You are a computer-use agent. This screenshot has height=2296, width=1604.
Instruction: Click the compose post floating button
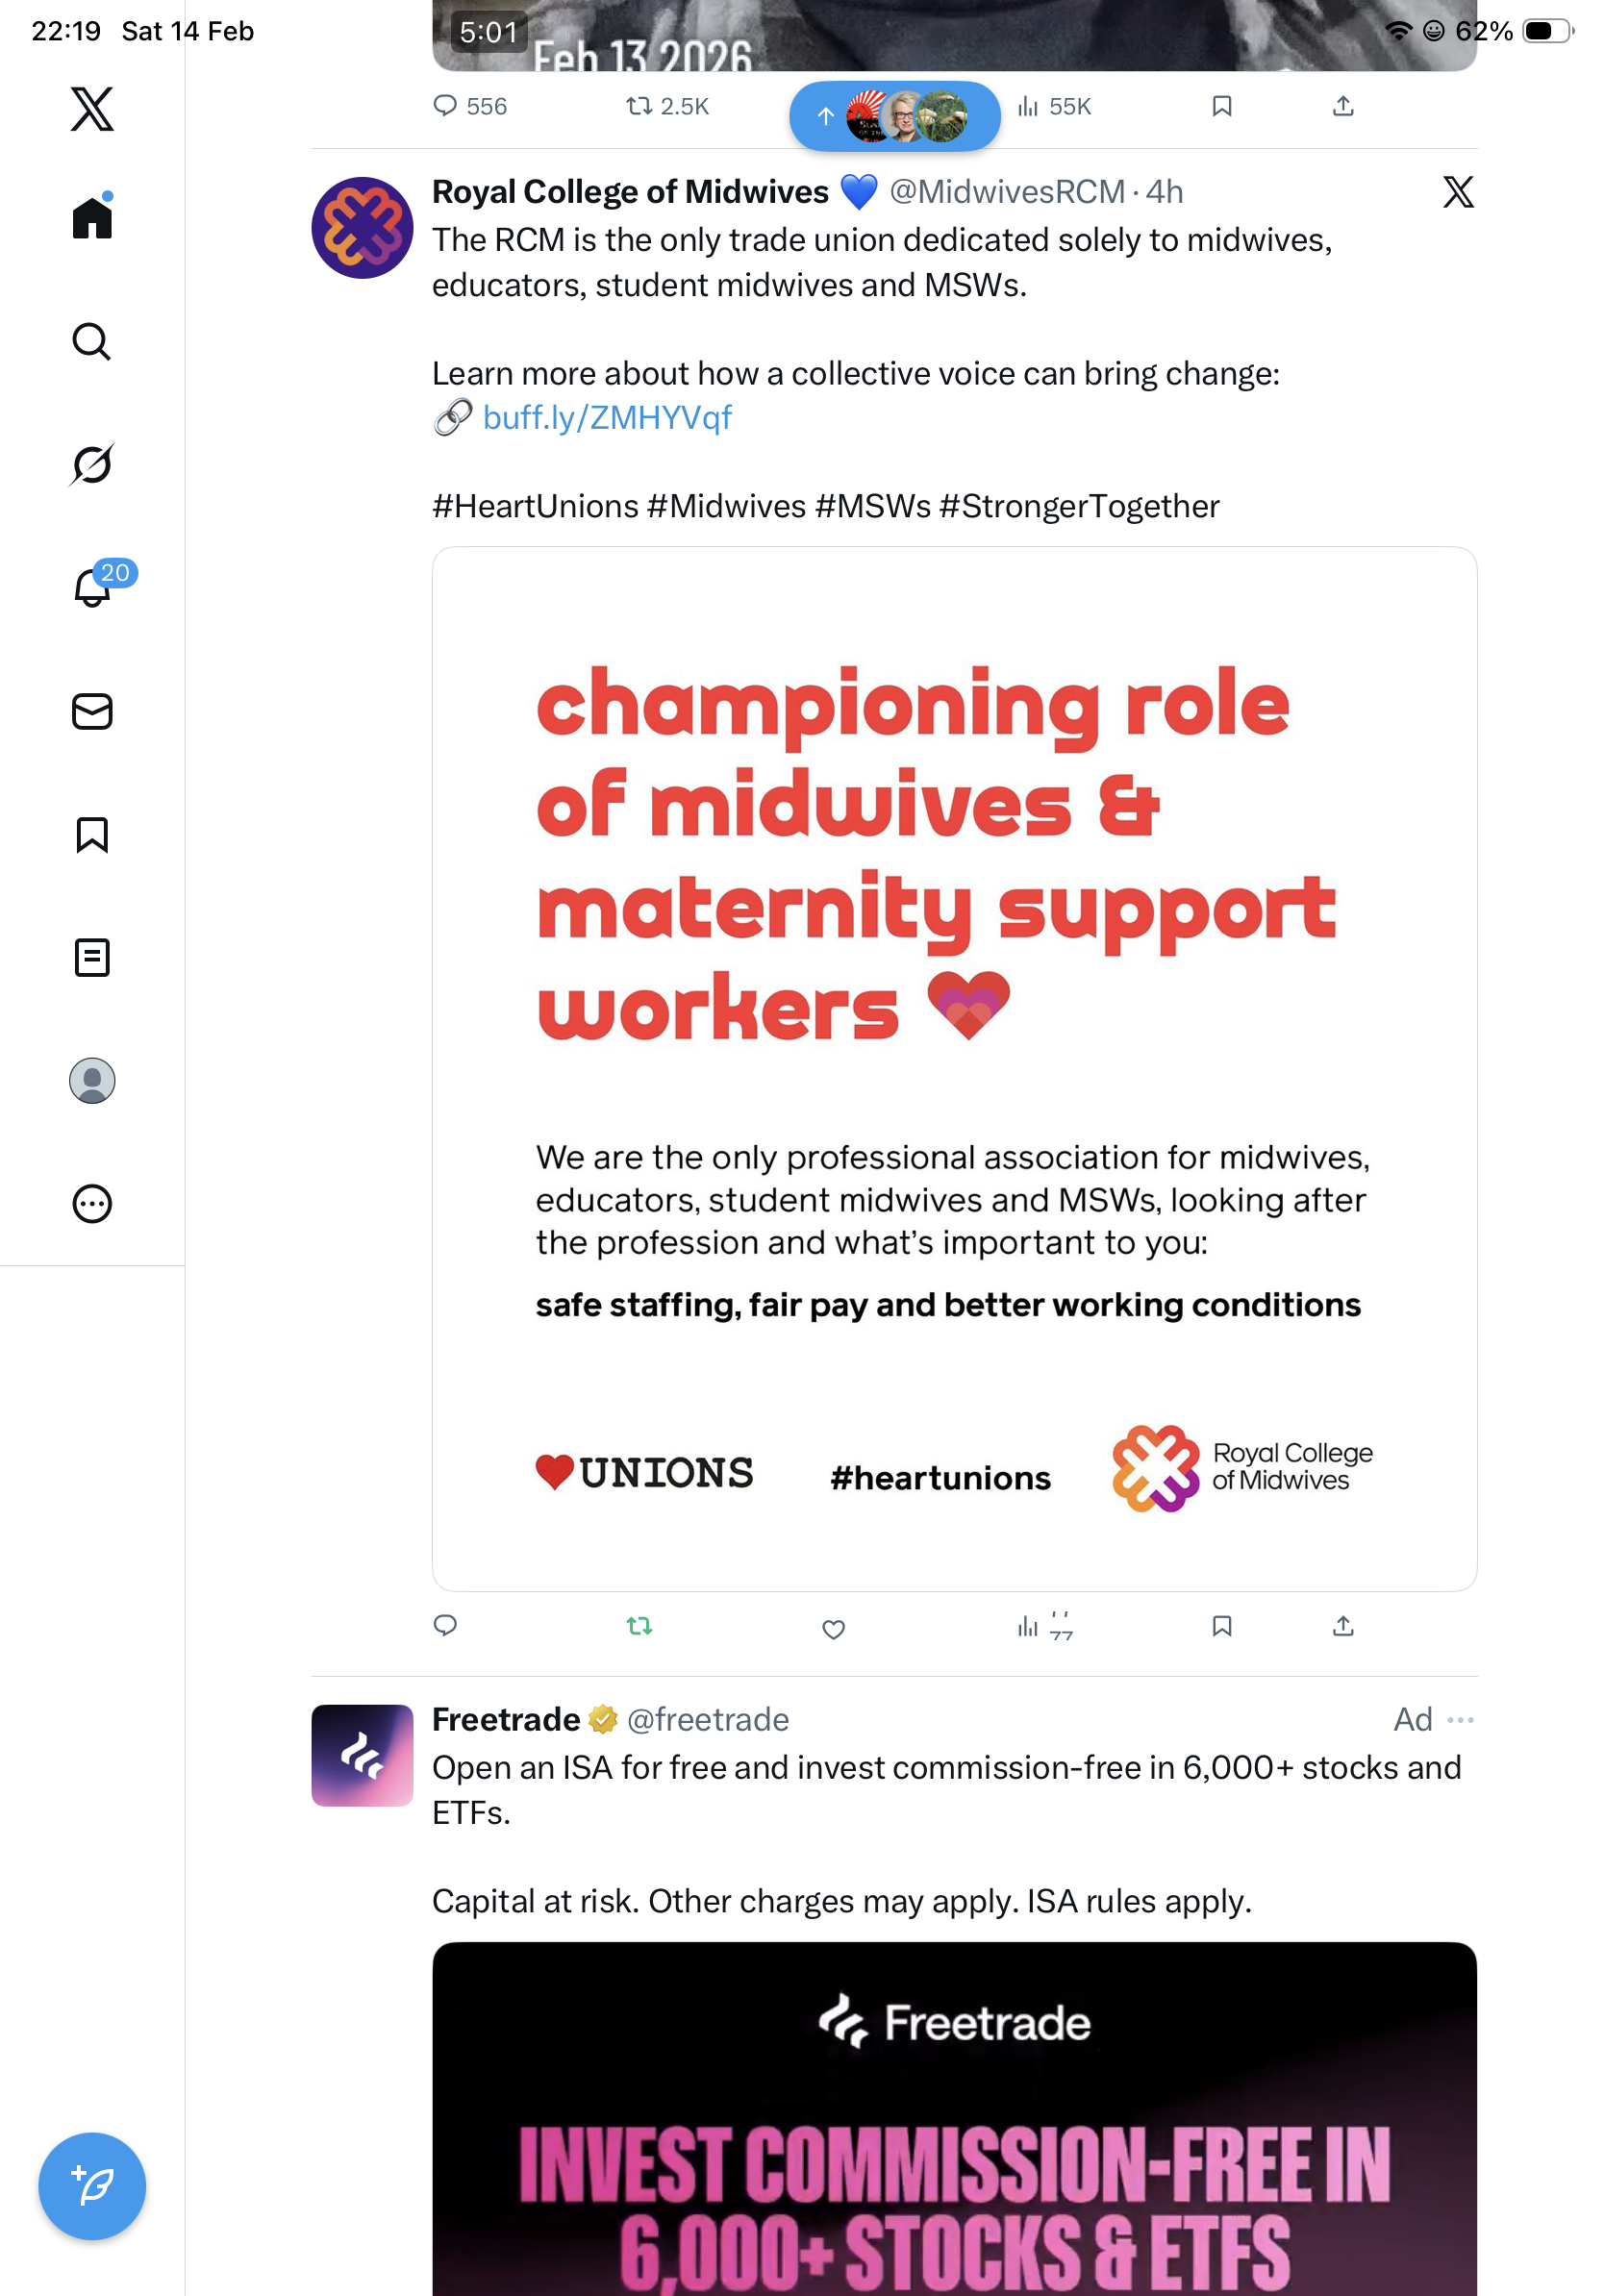(92, 2186)
